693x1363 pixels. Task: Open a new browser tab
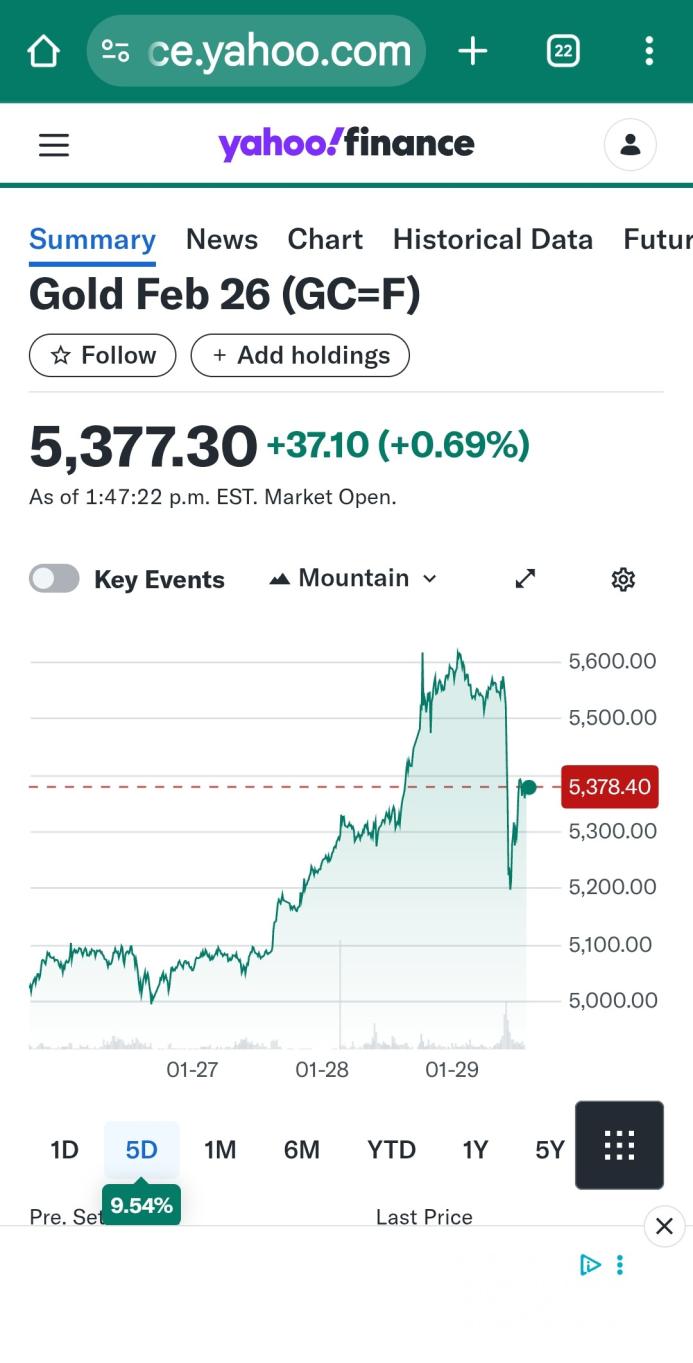[472, 51]
